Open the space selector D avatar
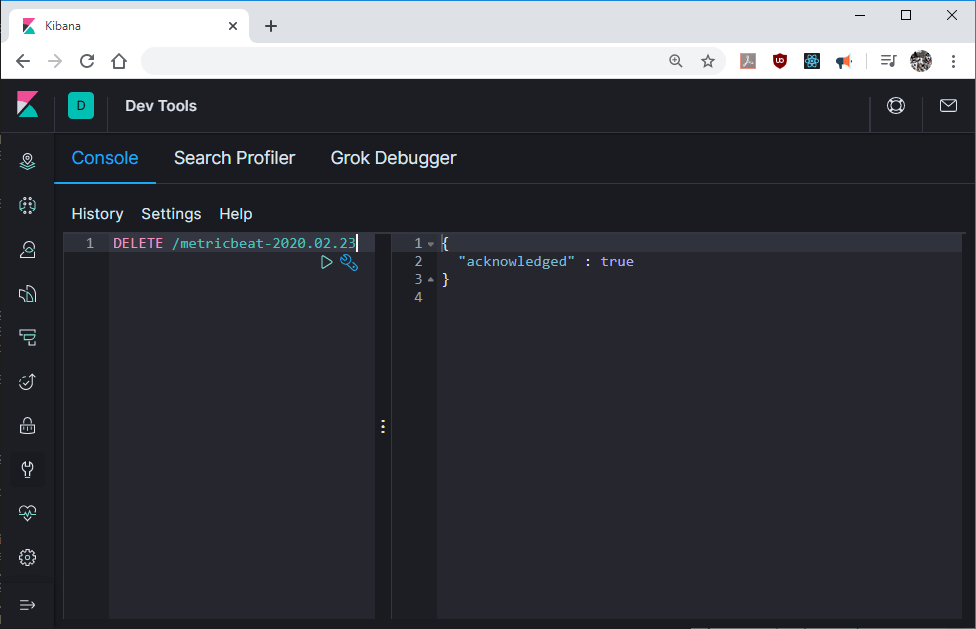Screen dimensions: 976x629 pos(81,106)
